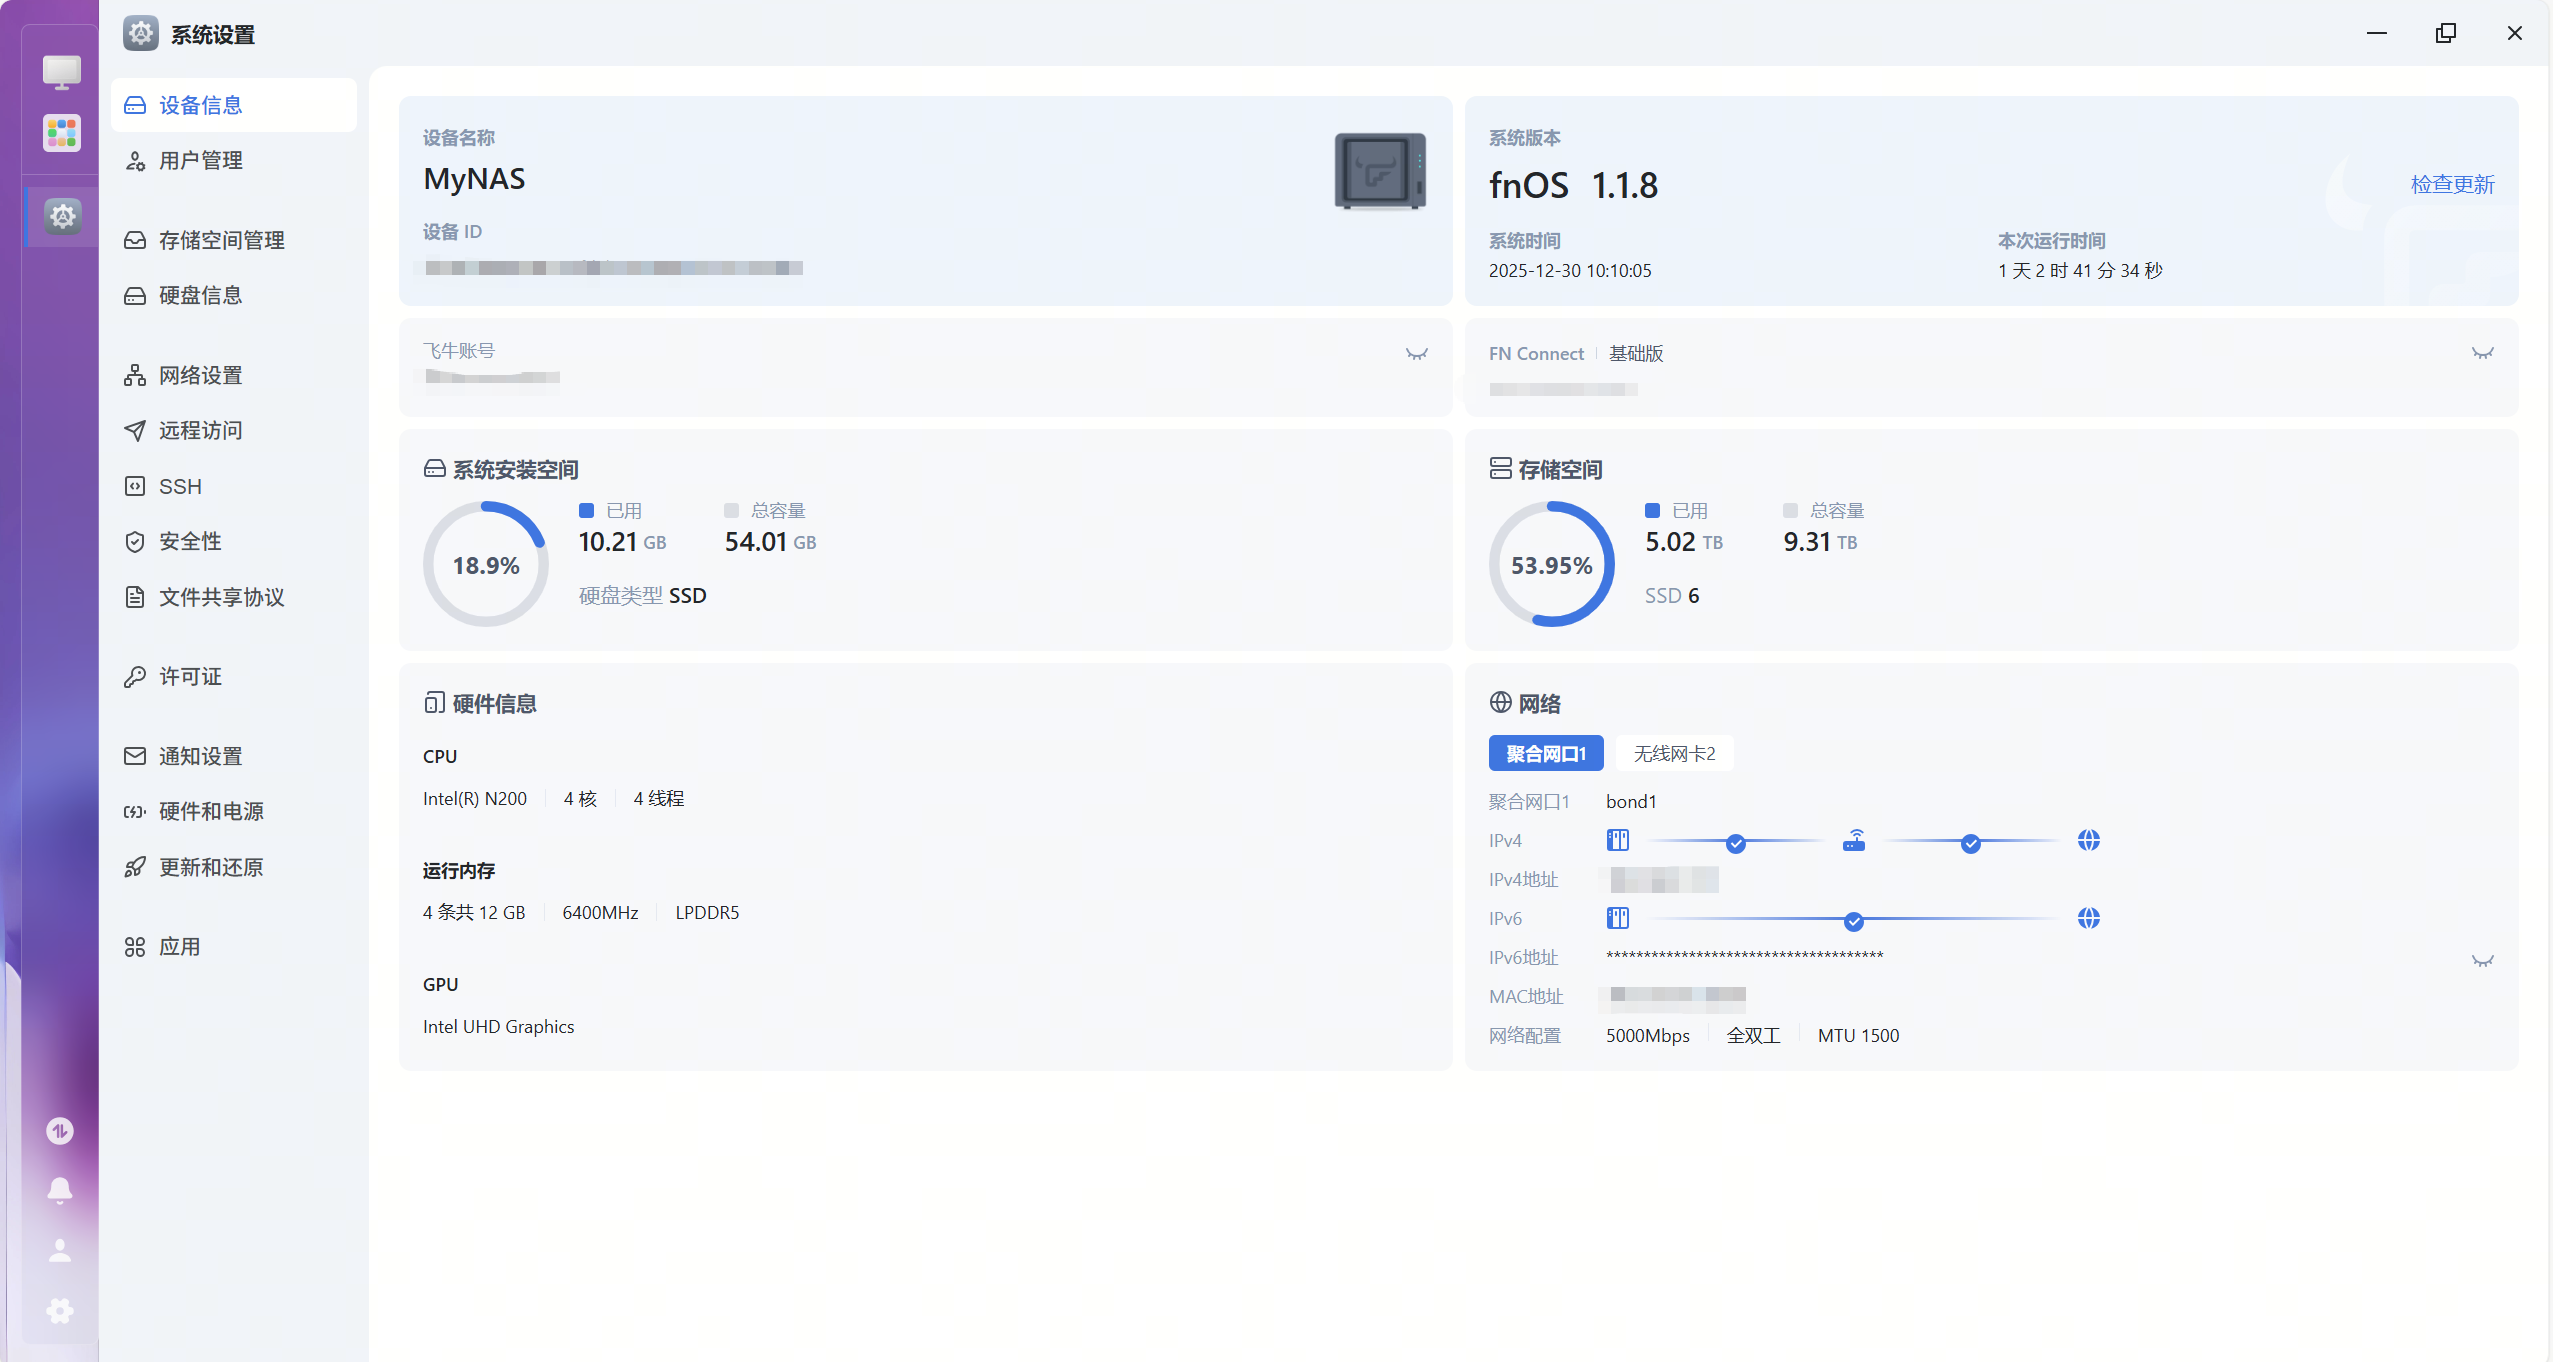Open 存储空间管理 in the sidebar

(221, 240)
